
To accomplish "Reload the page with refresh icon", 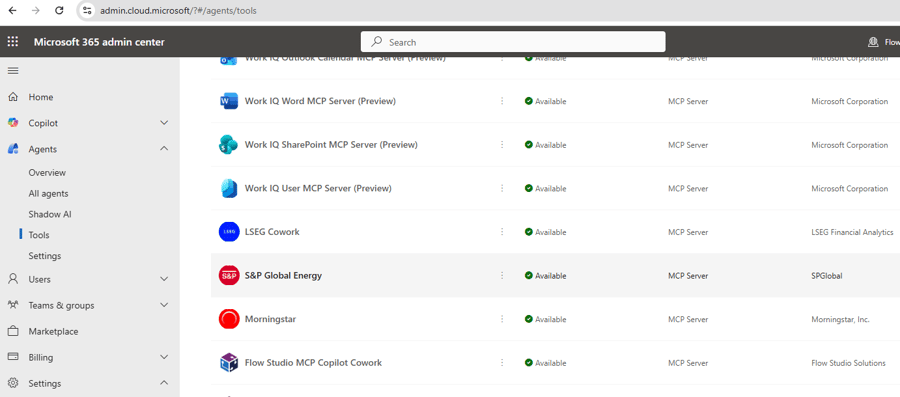I will 59,10.
